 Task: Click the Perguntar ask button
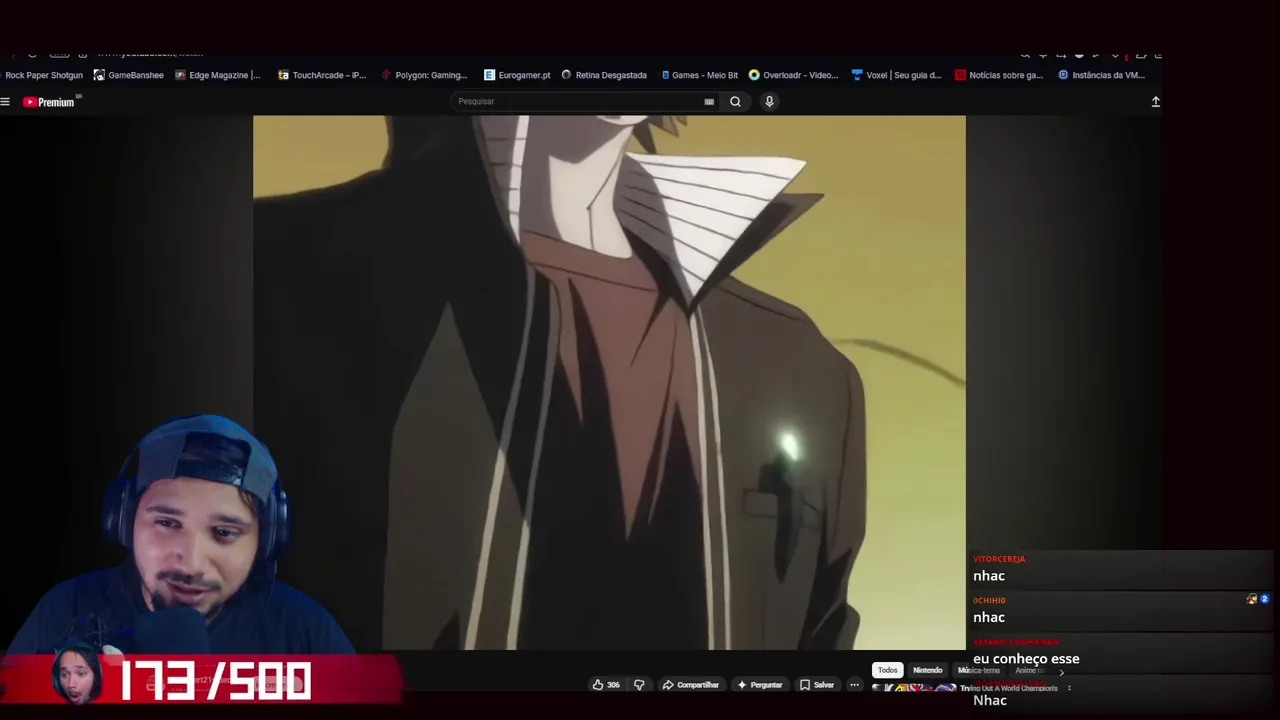coord(760,685)
